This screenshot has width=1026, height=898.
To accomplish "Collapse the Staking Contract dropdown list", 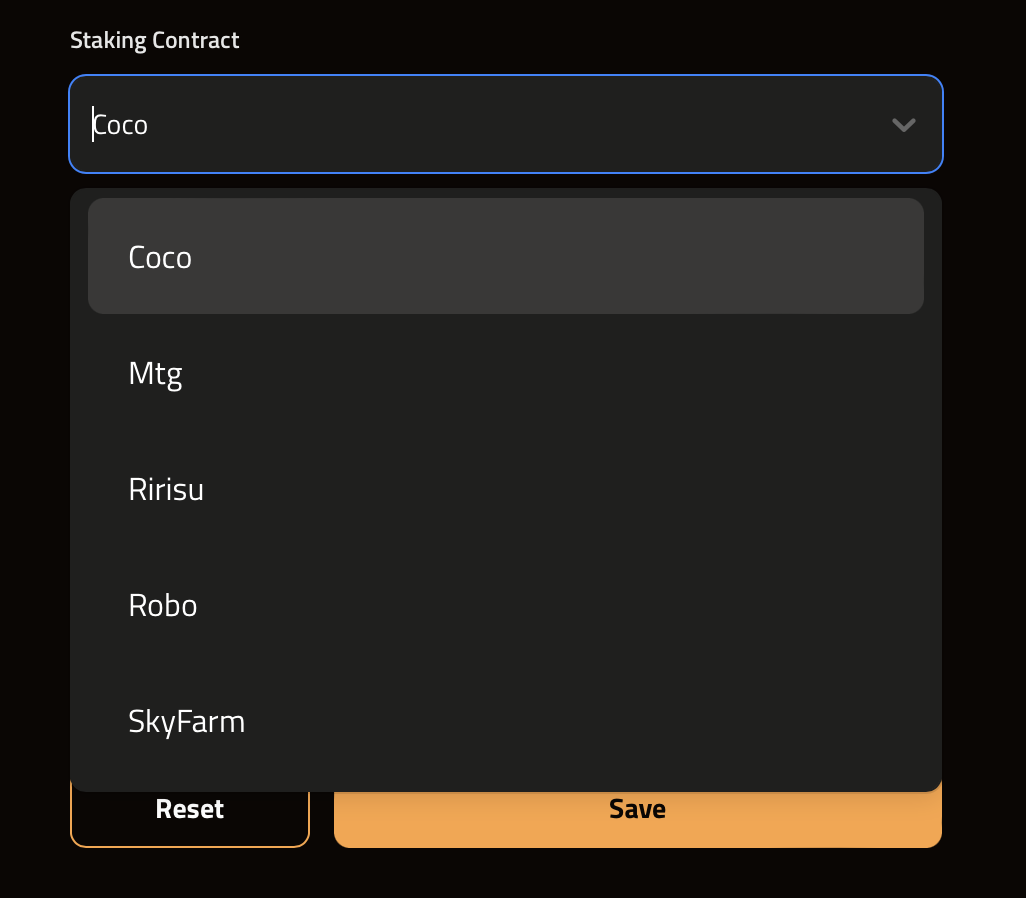I will pos(903,125).
